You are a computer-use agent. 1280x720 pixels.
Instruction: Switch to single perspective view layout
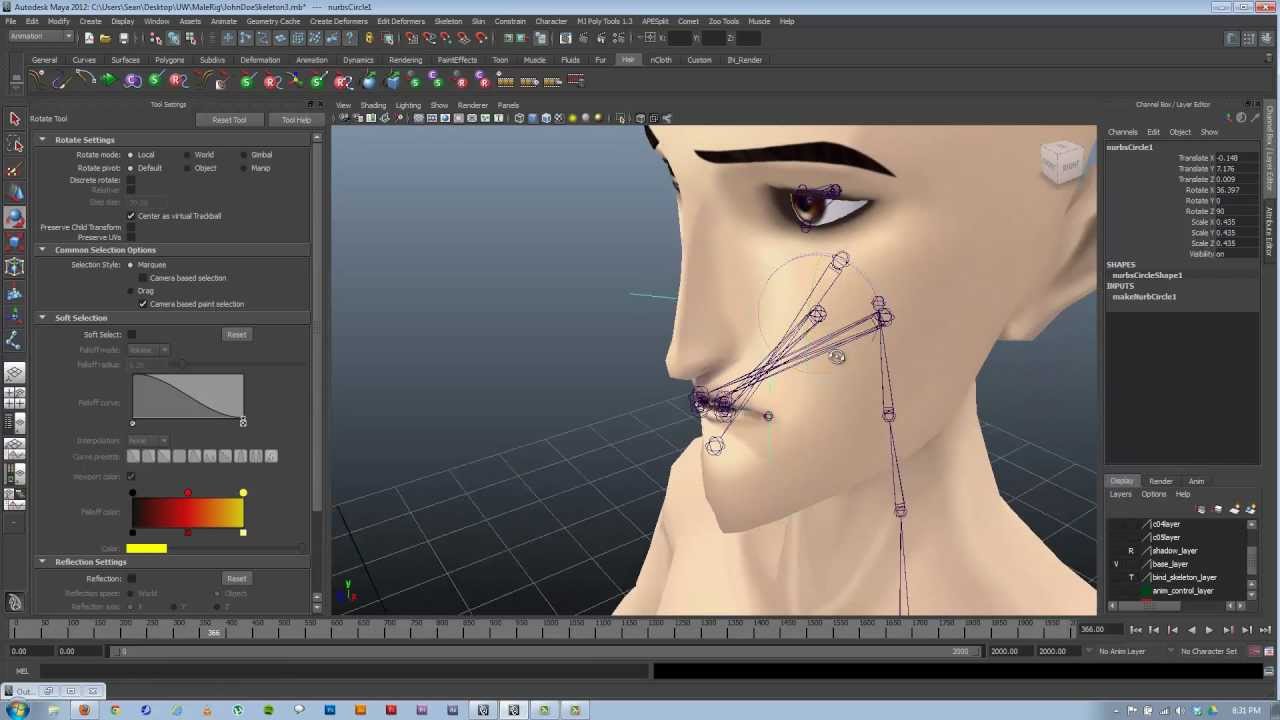coord(14,373)
